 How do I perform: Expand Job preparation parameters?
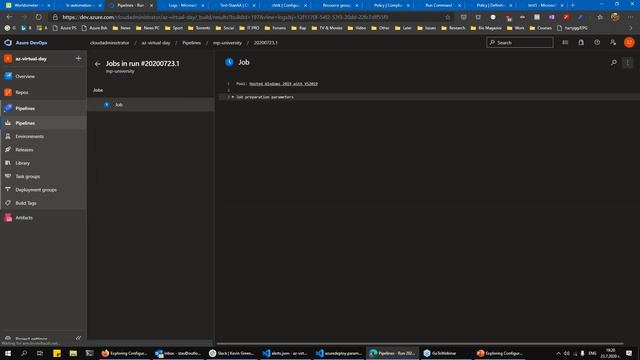click(233, 97)
